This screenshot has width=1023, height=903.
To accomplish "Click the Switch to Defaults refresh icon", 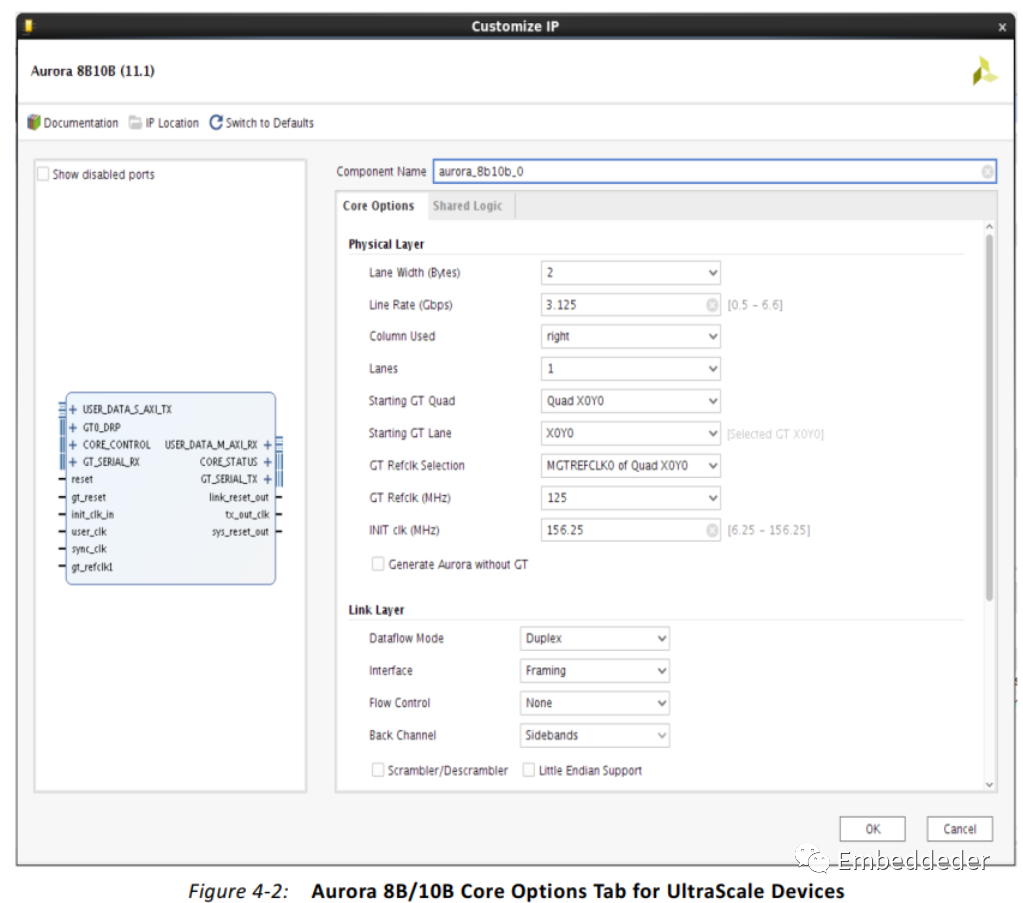I will point(216,123).
